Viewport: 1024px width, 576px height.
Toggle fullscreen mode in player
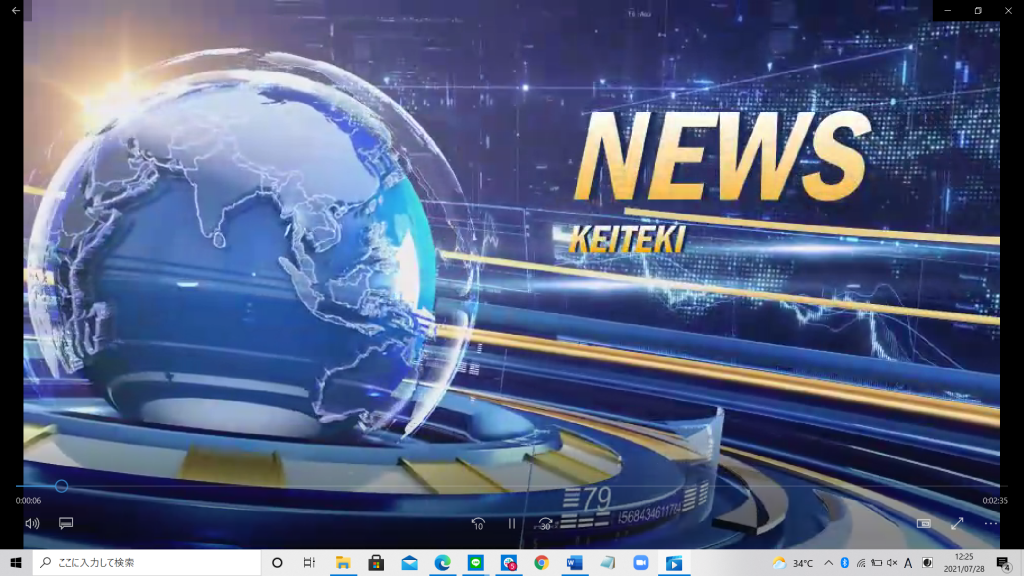click(957, 523)
